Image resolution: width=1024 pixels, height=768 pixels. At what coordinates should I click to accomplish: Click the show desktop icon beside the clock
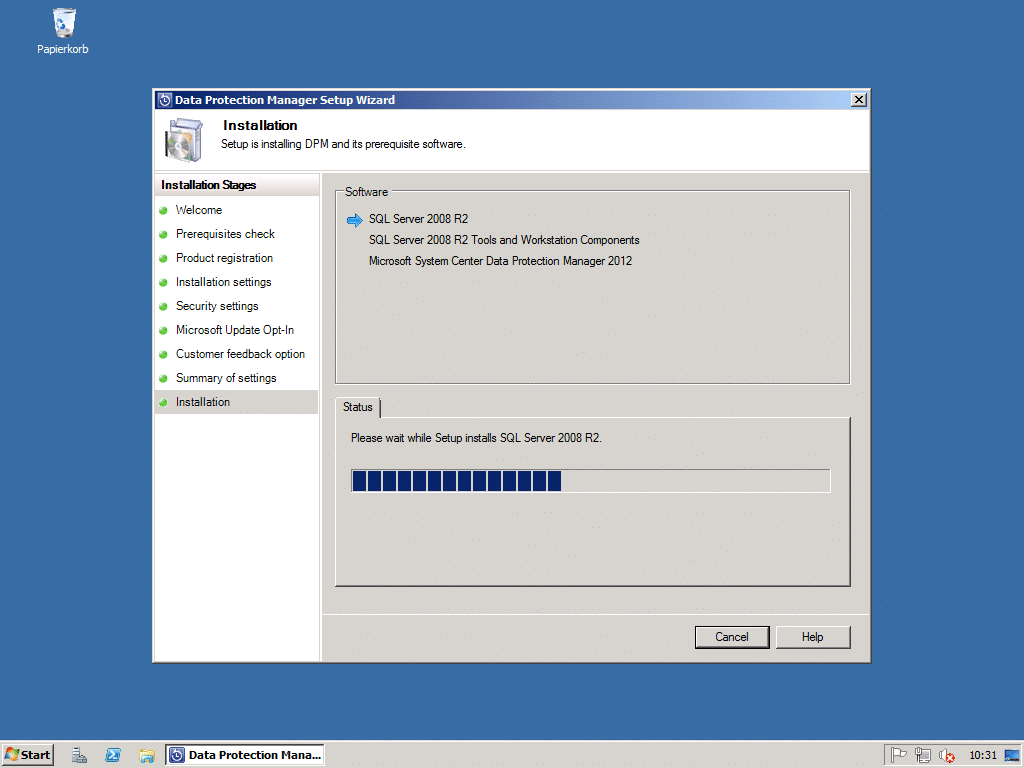1012,755
